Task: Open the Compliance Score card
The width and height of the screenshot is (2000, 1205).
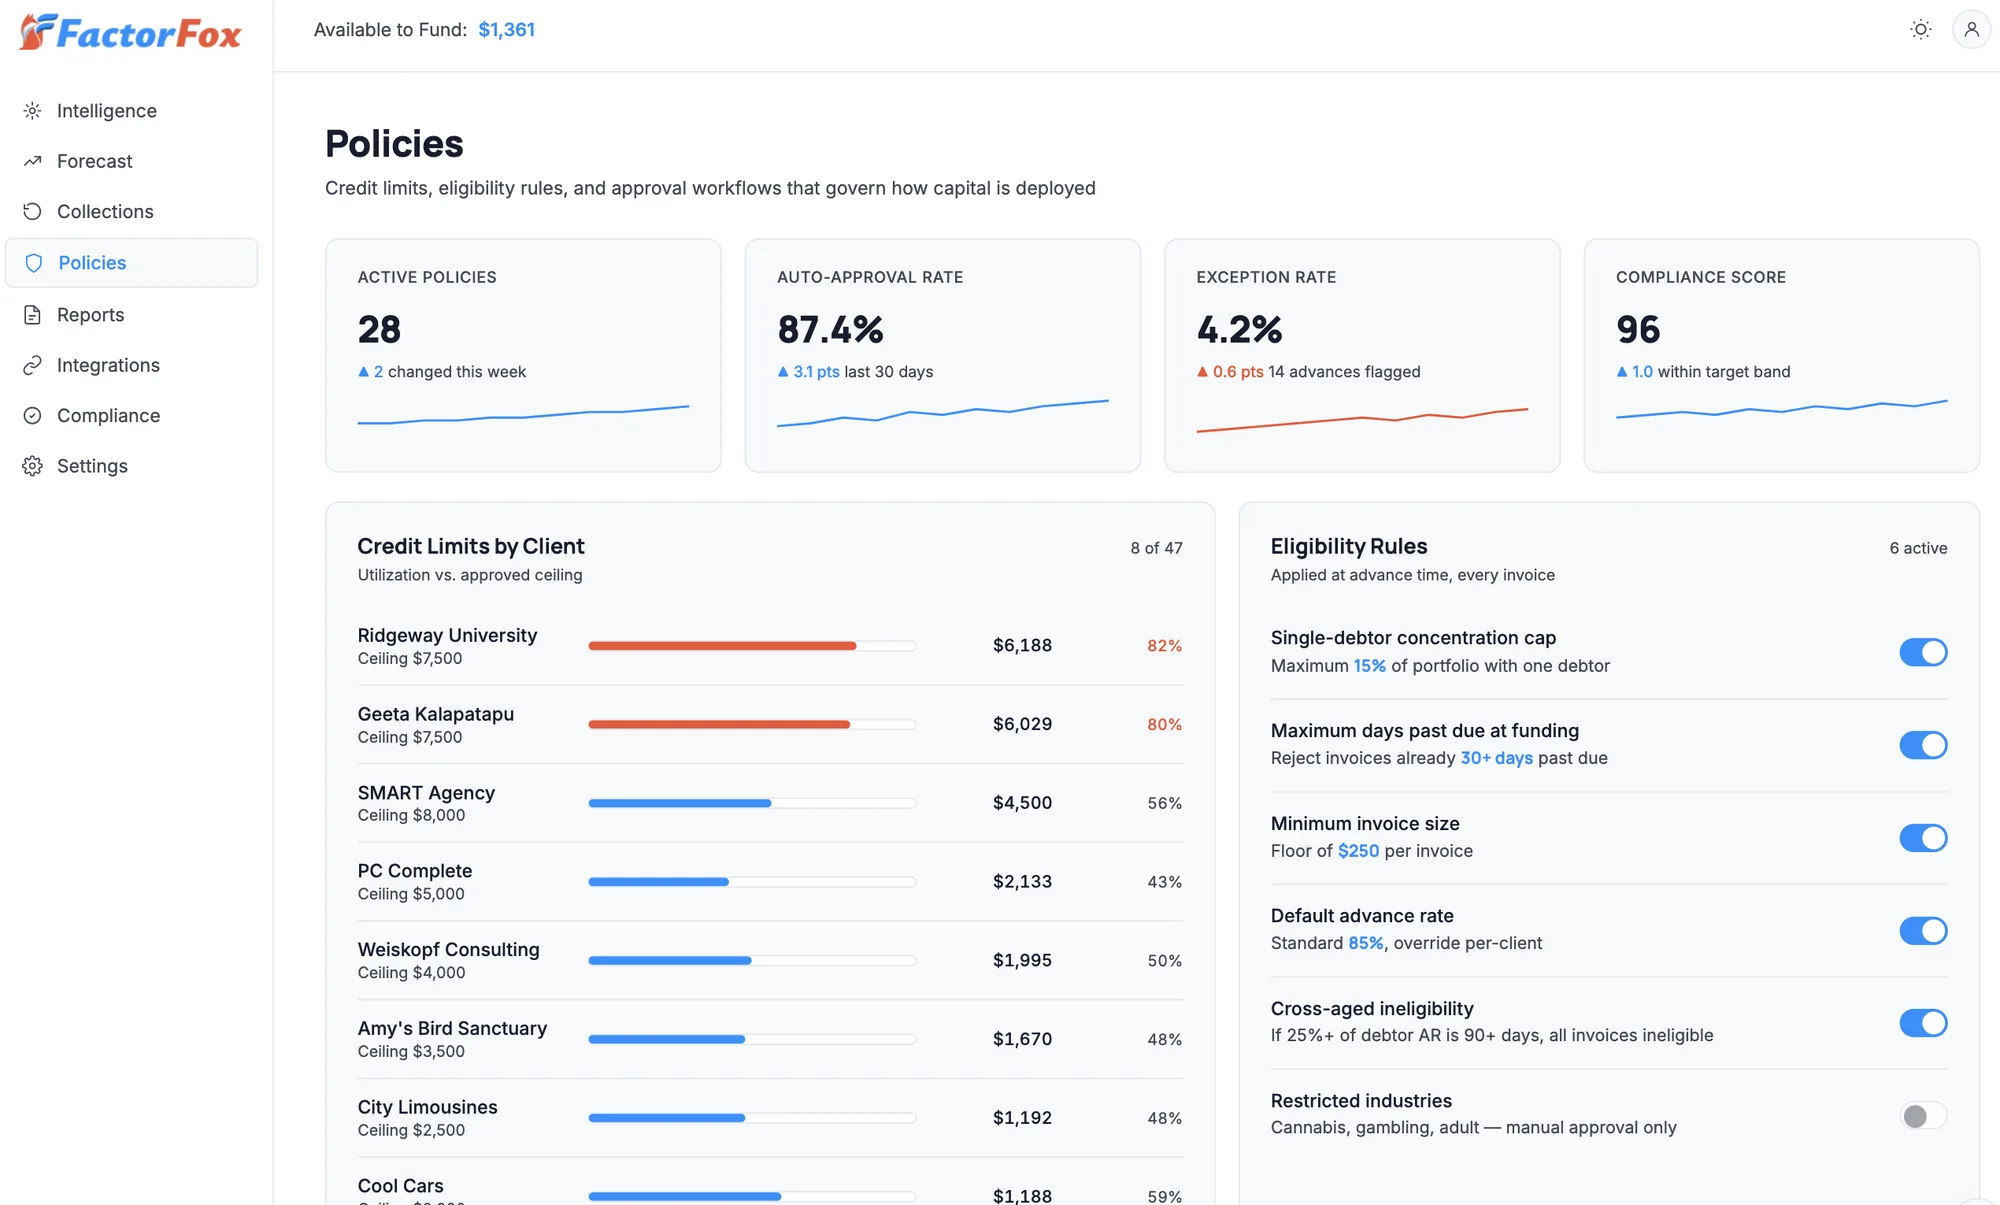Action: [1782, 355]
